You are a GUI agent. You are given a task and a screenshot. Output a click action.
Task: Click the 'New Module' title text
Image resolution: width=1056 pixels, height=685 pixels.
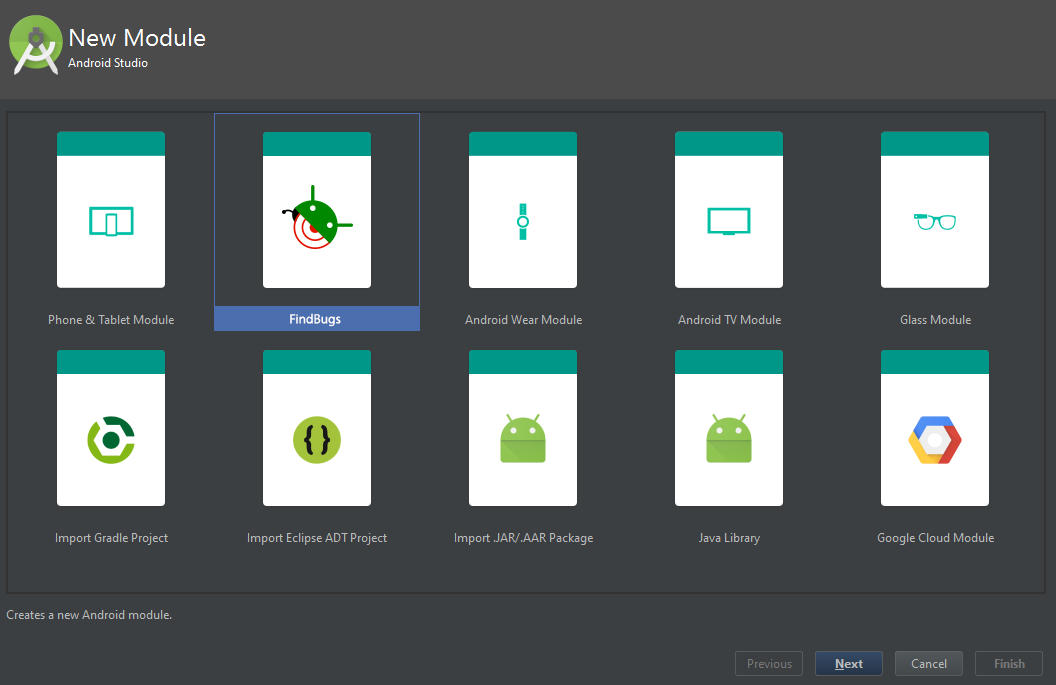(x=137, y=38)
